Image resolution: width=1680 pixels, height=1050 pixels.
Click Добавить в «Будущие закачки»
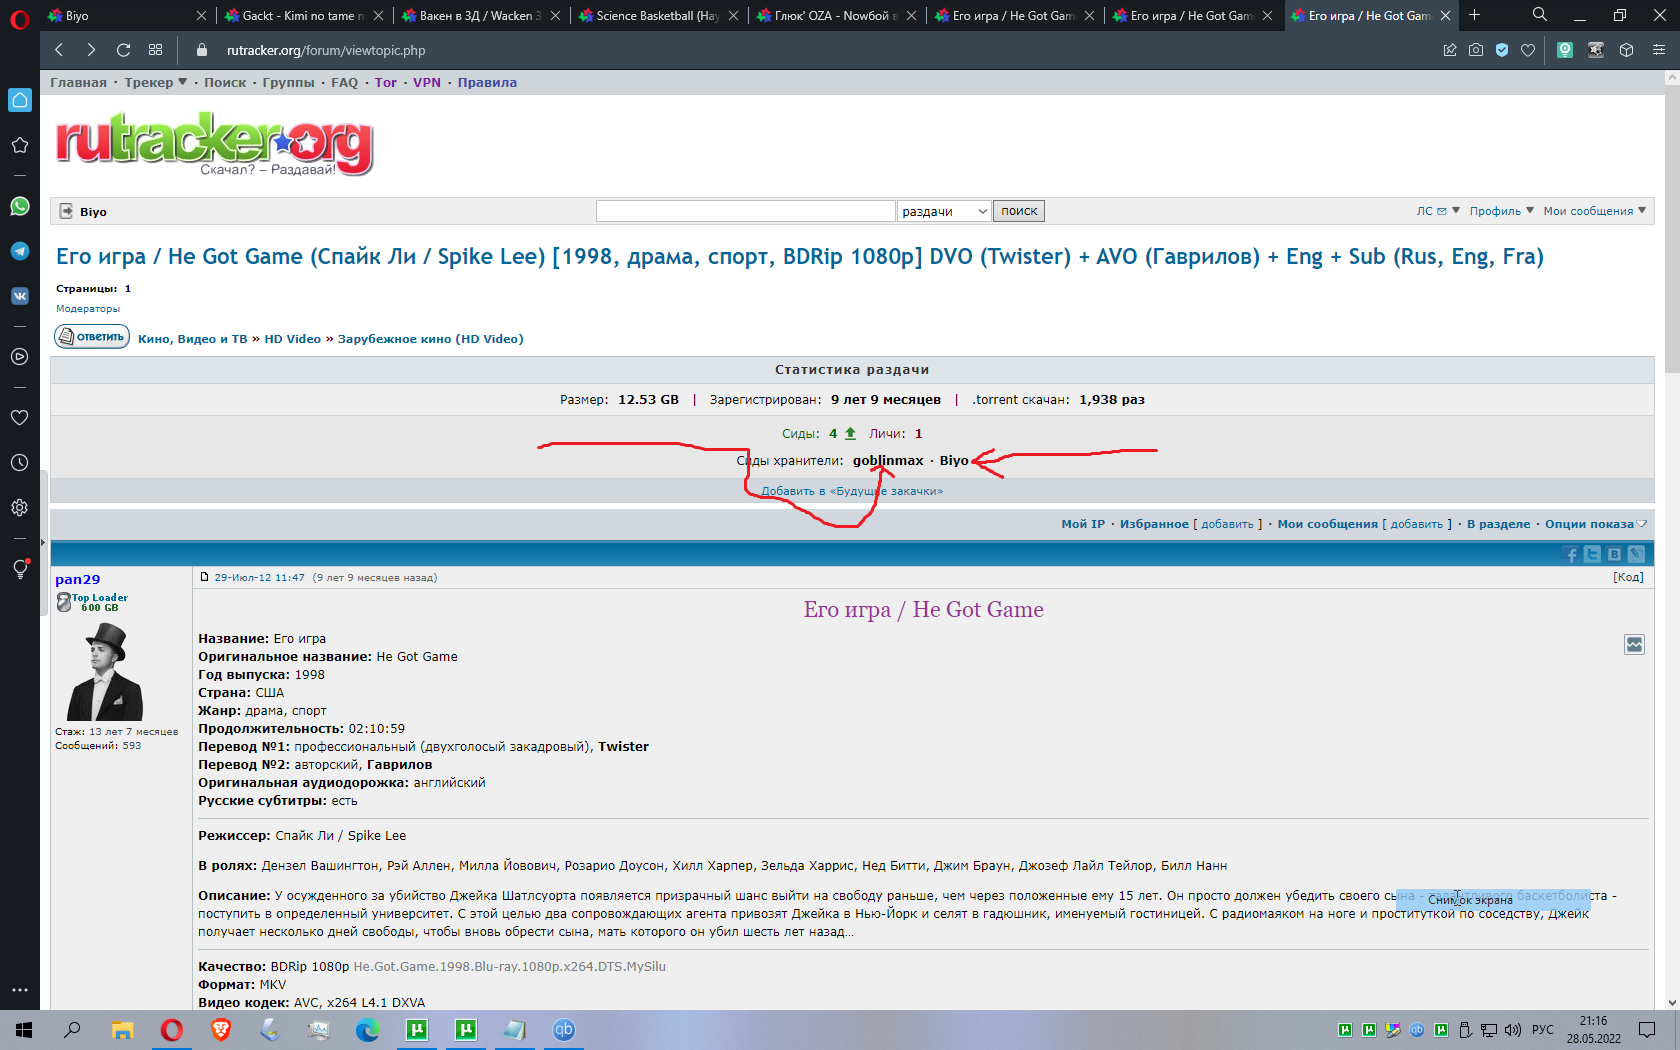pos(852,491)
